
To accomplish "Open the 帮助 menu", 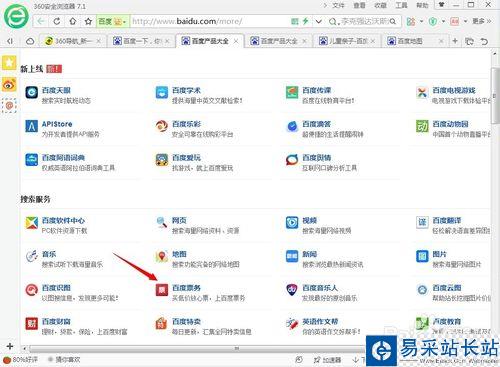I will (422, 6).
